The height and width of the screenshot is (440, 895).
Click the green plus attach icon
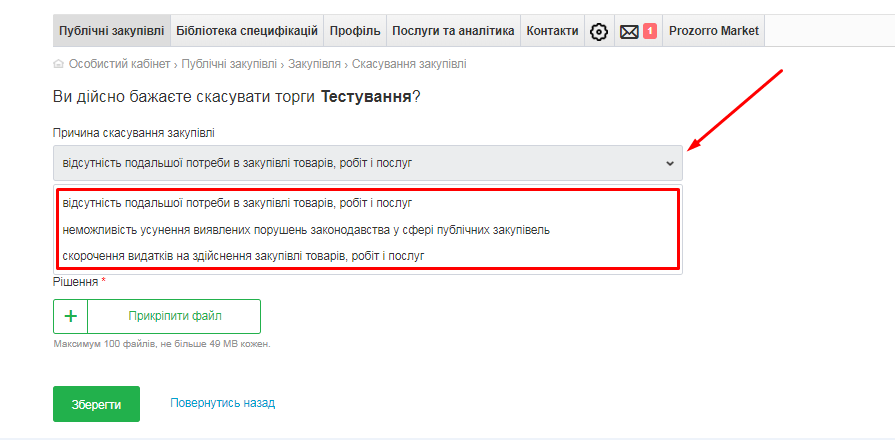pyautogui.click(x=71, y=316)
